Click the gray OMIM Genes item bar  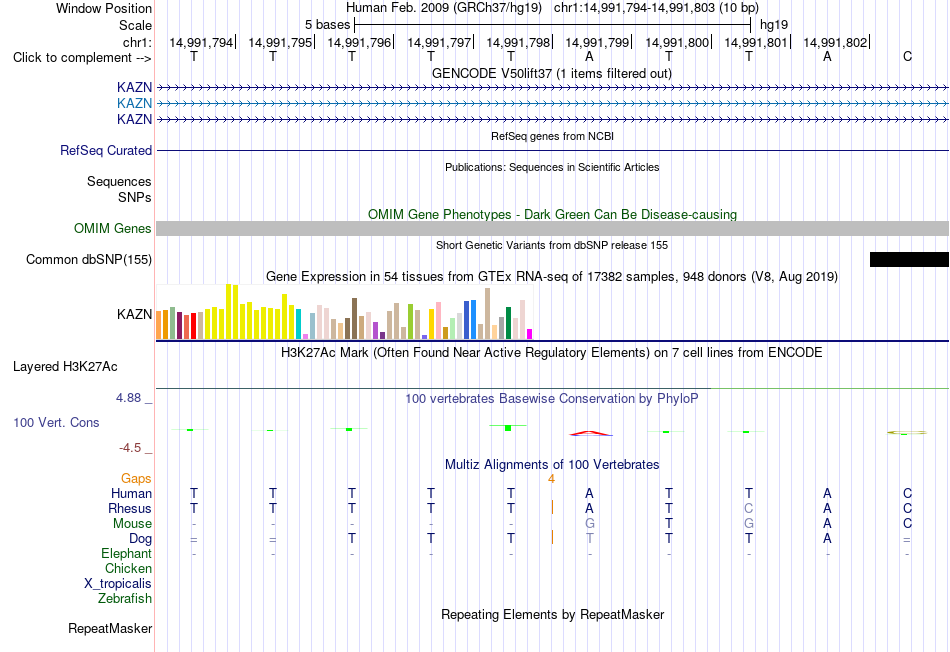552,228
